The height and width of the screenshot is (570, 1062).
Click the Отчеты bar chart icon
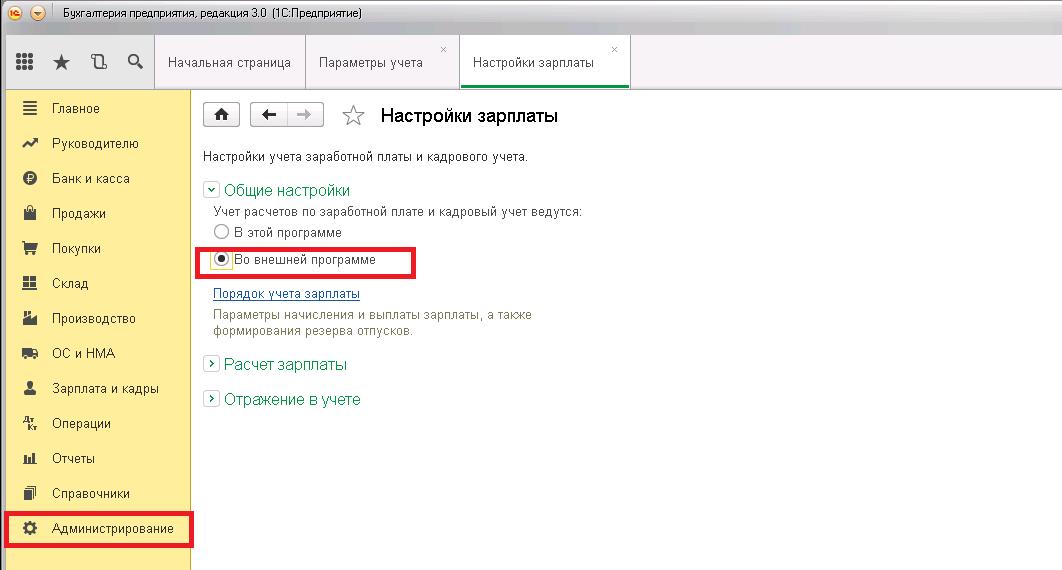click(30, 458)
